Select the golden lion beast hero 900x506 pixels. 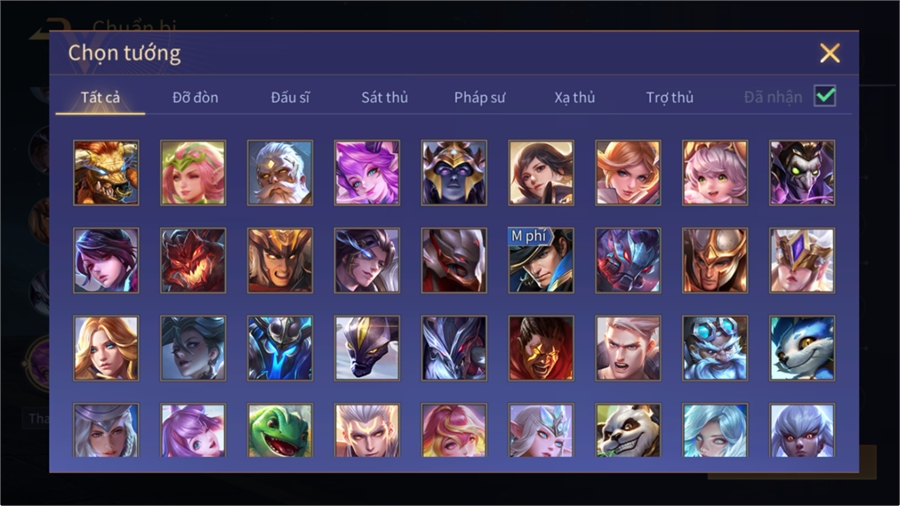point(106,173)
